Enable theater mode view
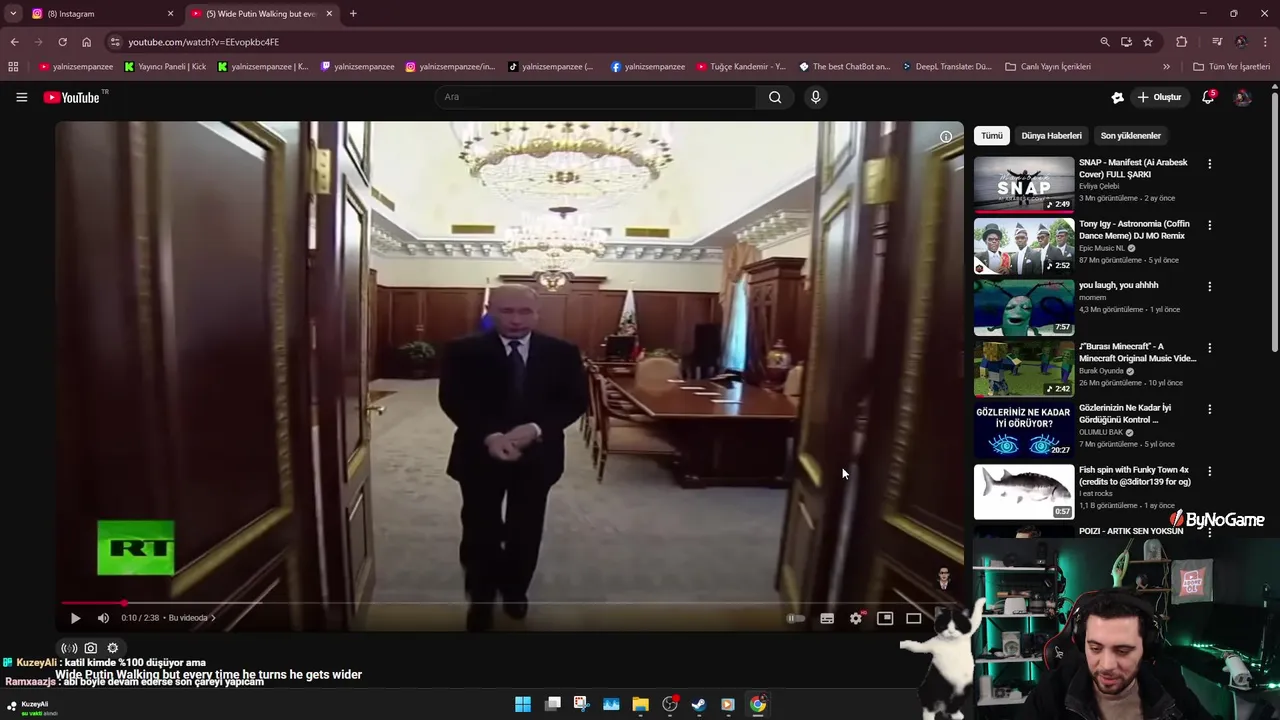Screen dimensions: 1280x720 (914, 618)
